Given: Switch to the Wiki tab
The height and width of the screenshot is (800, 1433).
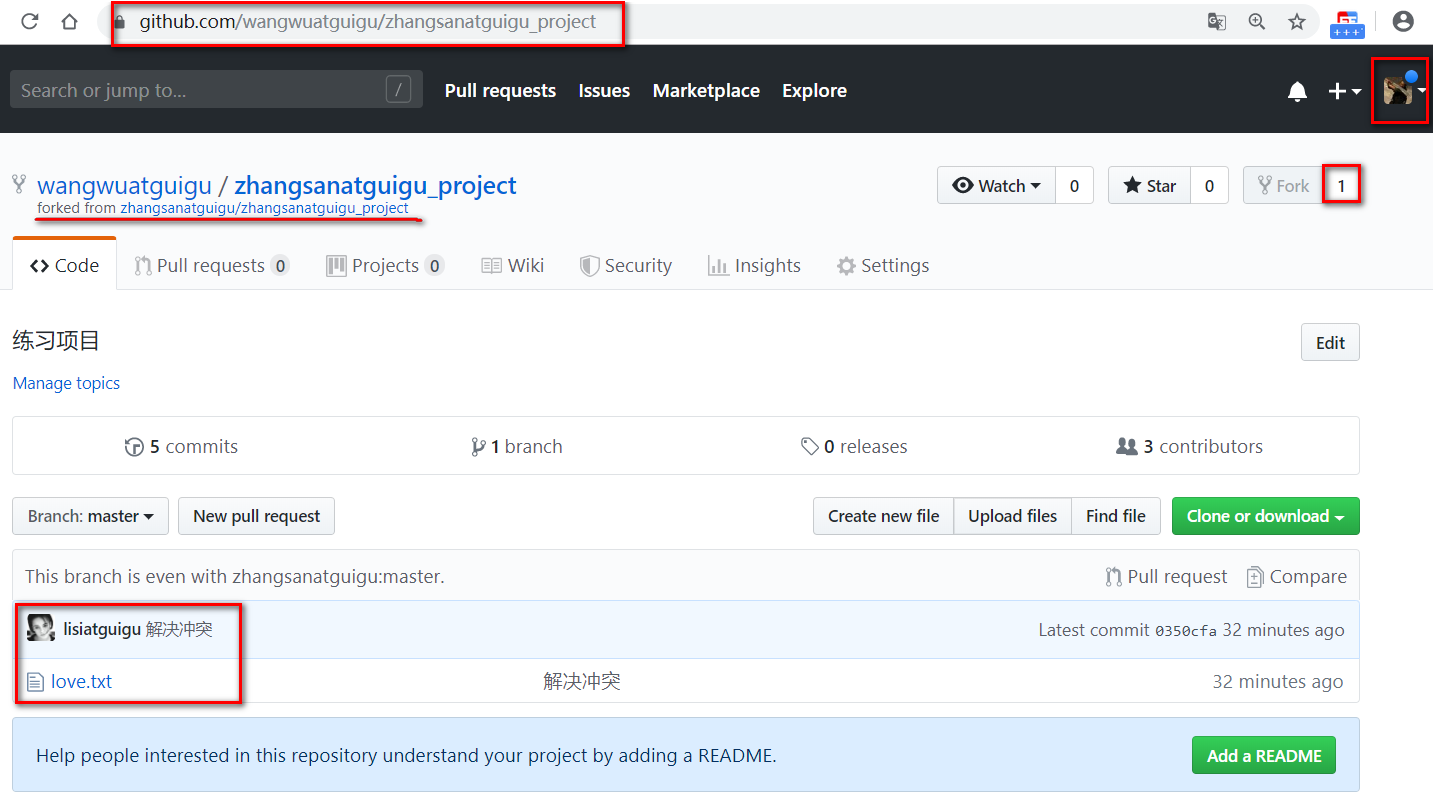Looking at the screenshot, I should [x=513, y=265].
